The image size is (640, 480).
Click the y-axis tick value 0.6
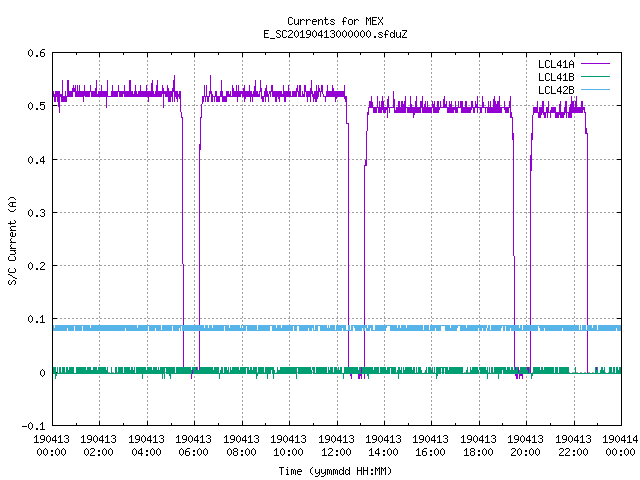[x=36, y=53]
